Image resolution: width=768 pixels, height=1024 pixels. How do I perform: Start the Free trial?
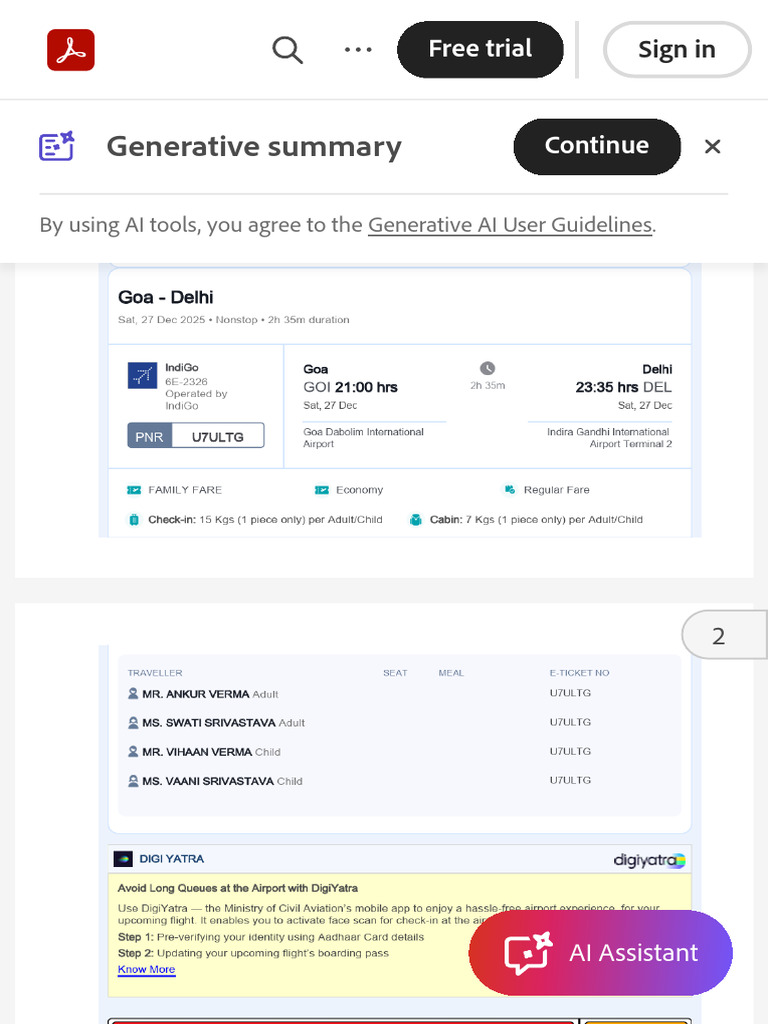click(480, 50)
